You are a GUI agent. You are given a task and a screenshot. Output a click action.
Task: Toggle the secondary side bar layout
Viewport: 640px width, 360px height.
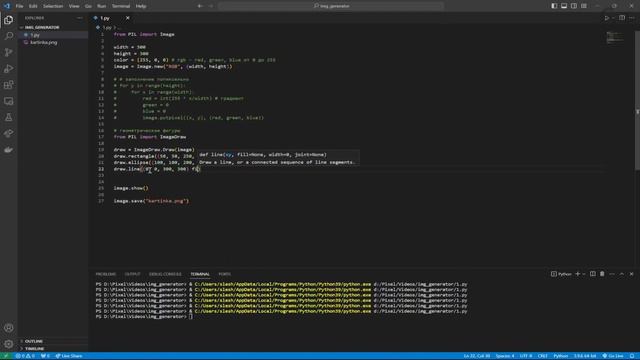pos(574,6)
